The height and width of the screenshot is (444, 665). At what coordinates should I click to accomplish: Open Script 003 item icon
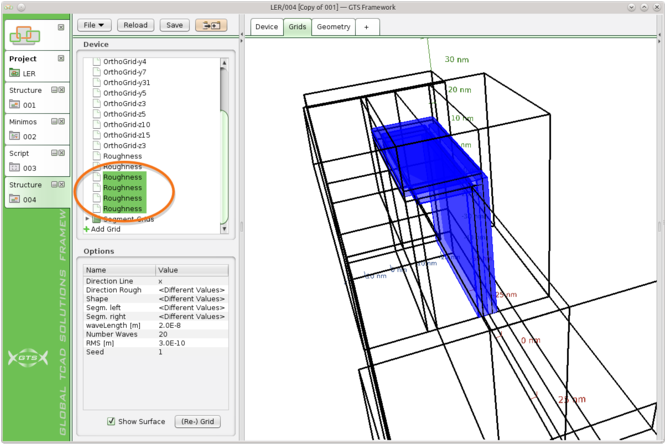point(15,168)
